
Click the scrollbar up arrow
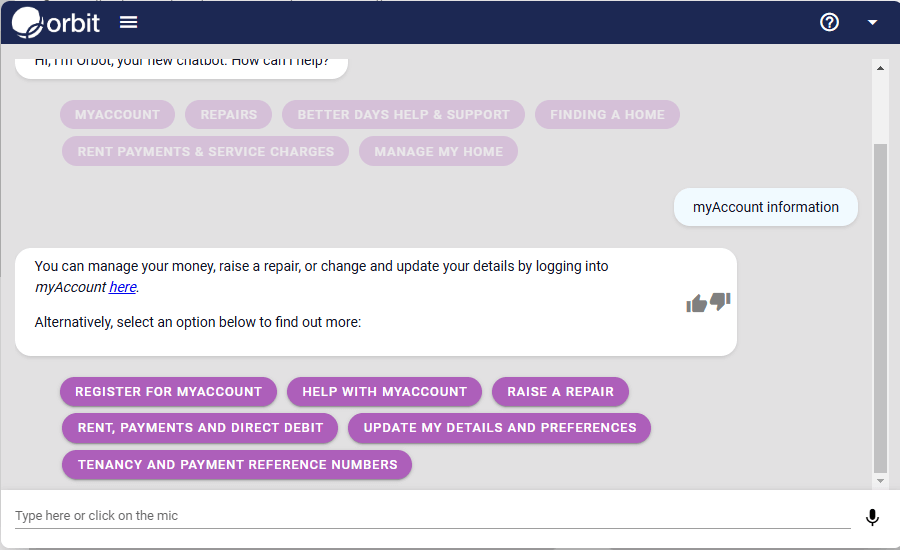click(880, 68)
